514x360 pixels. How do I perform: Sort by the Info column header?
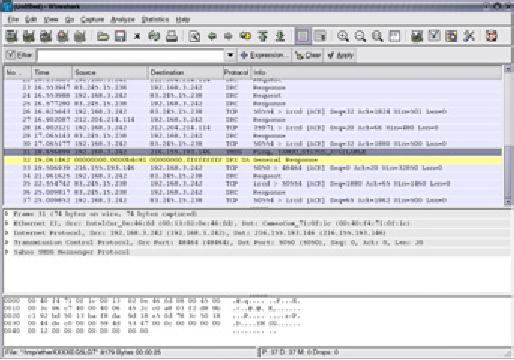tap(376, 72)
